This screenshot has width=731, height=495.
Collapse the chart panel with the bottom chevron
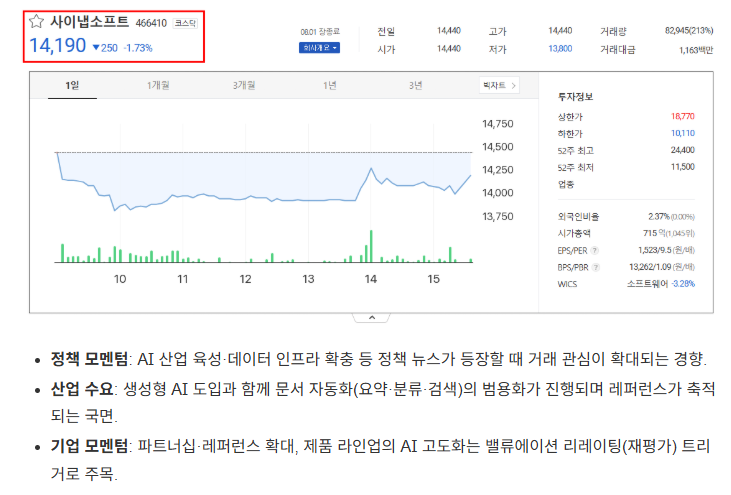(x=372, y=318)
